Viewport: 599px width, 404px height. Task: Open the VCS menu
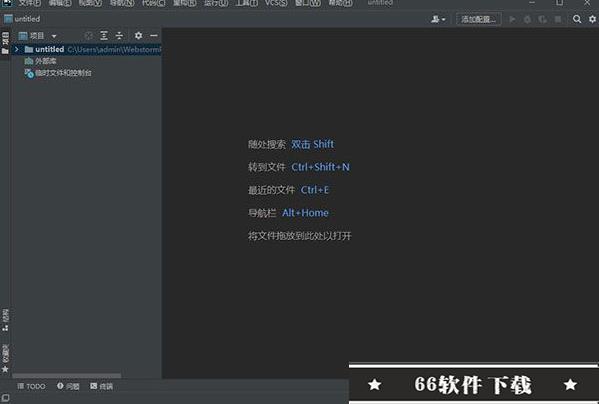point(276,3)
